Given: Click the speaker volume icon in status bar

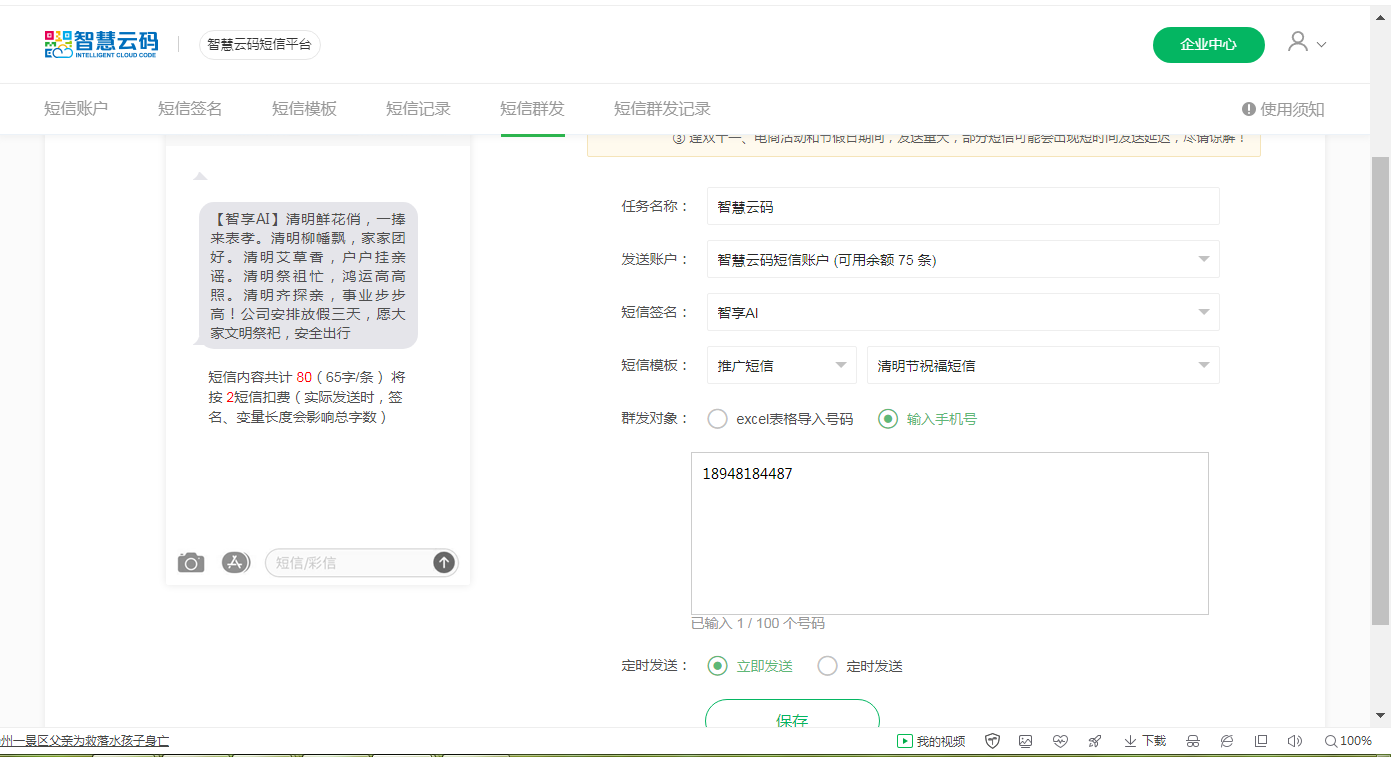Looking at the screenshot, I should [x=1295, y=741].
